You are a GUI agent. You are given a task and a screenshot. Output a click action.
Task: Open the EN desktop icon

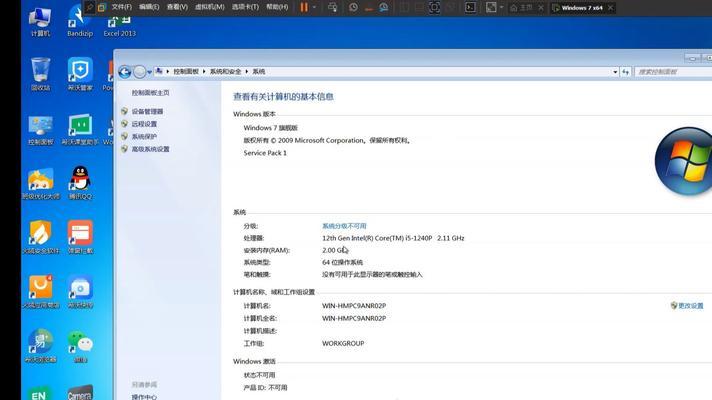tap(39, 393)
